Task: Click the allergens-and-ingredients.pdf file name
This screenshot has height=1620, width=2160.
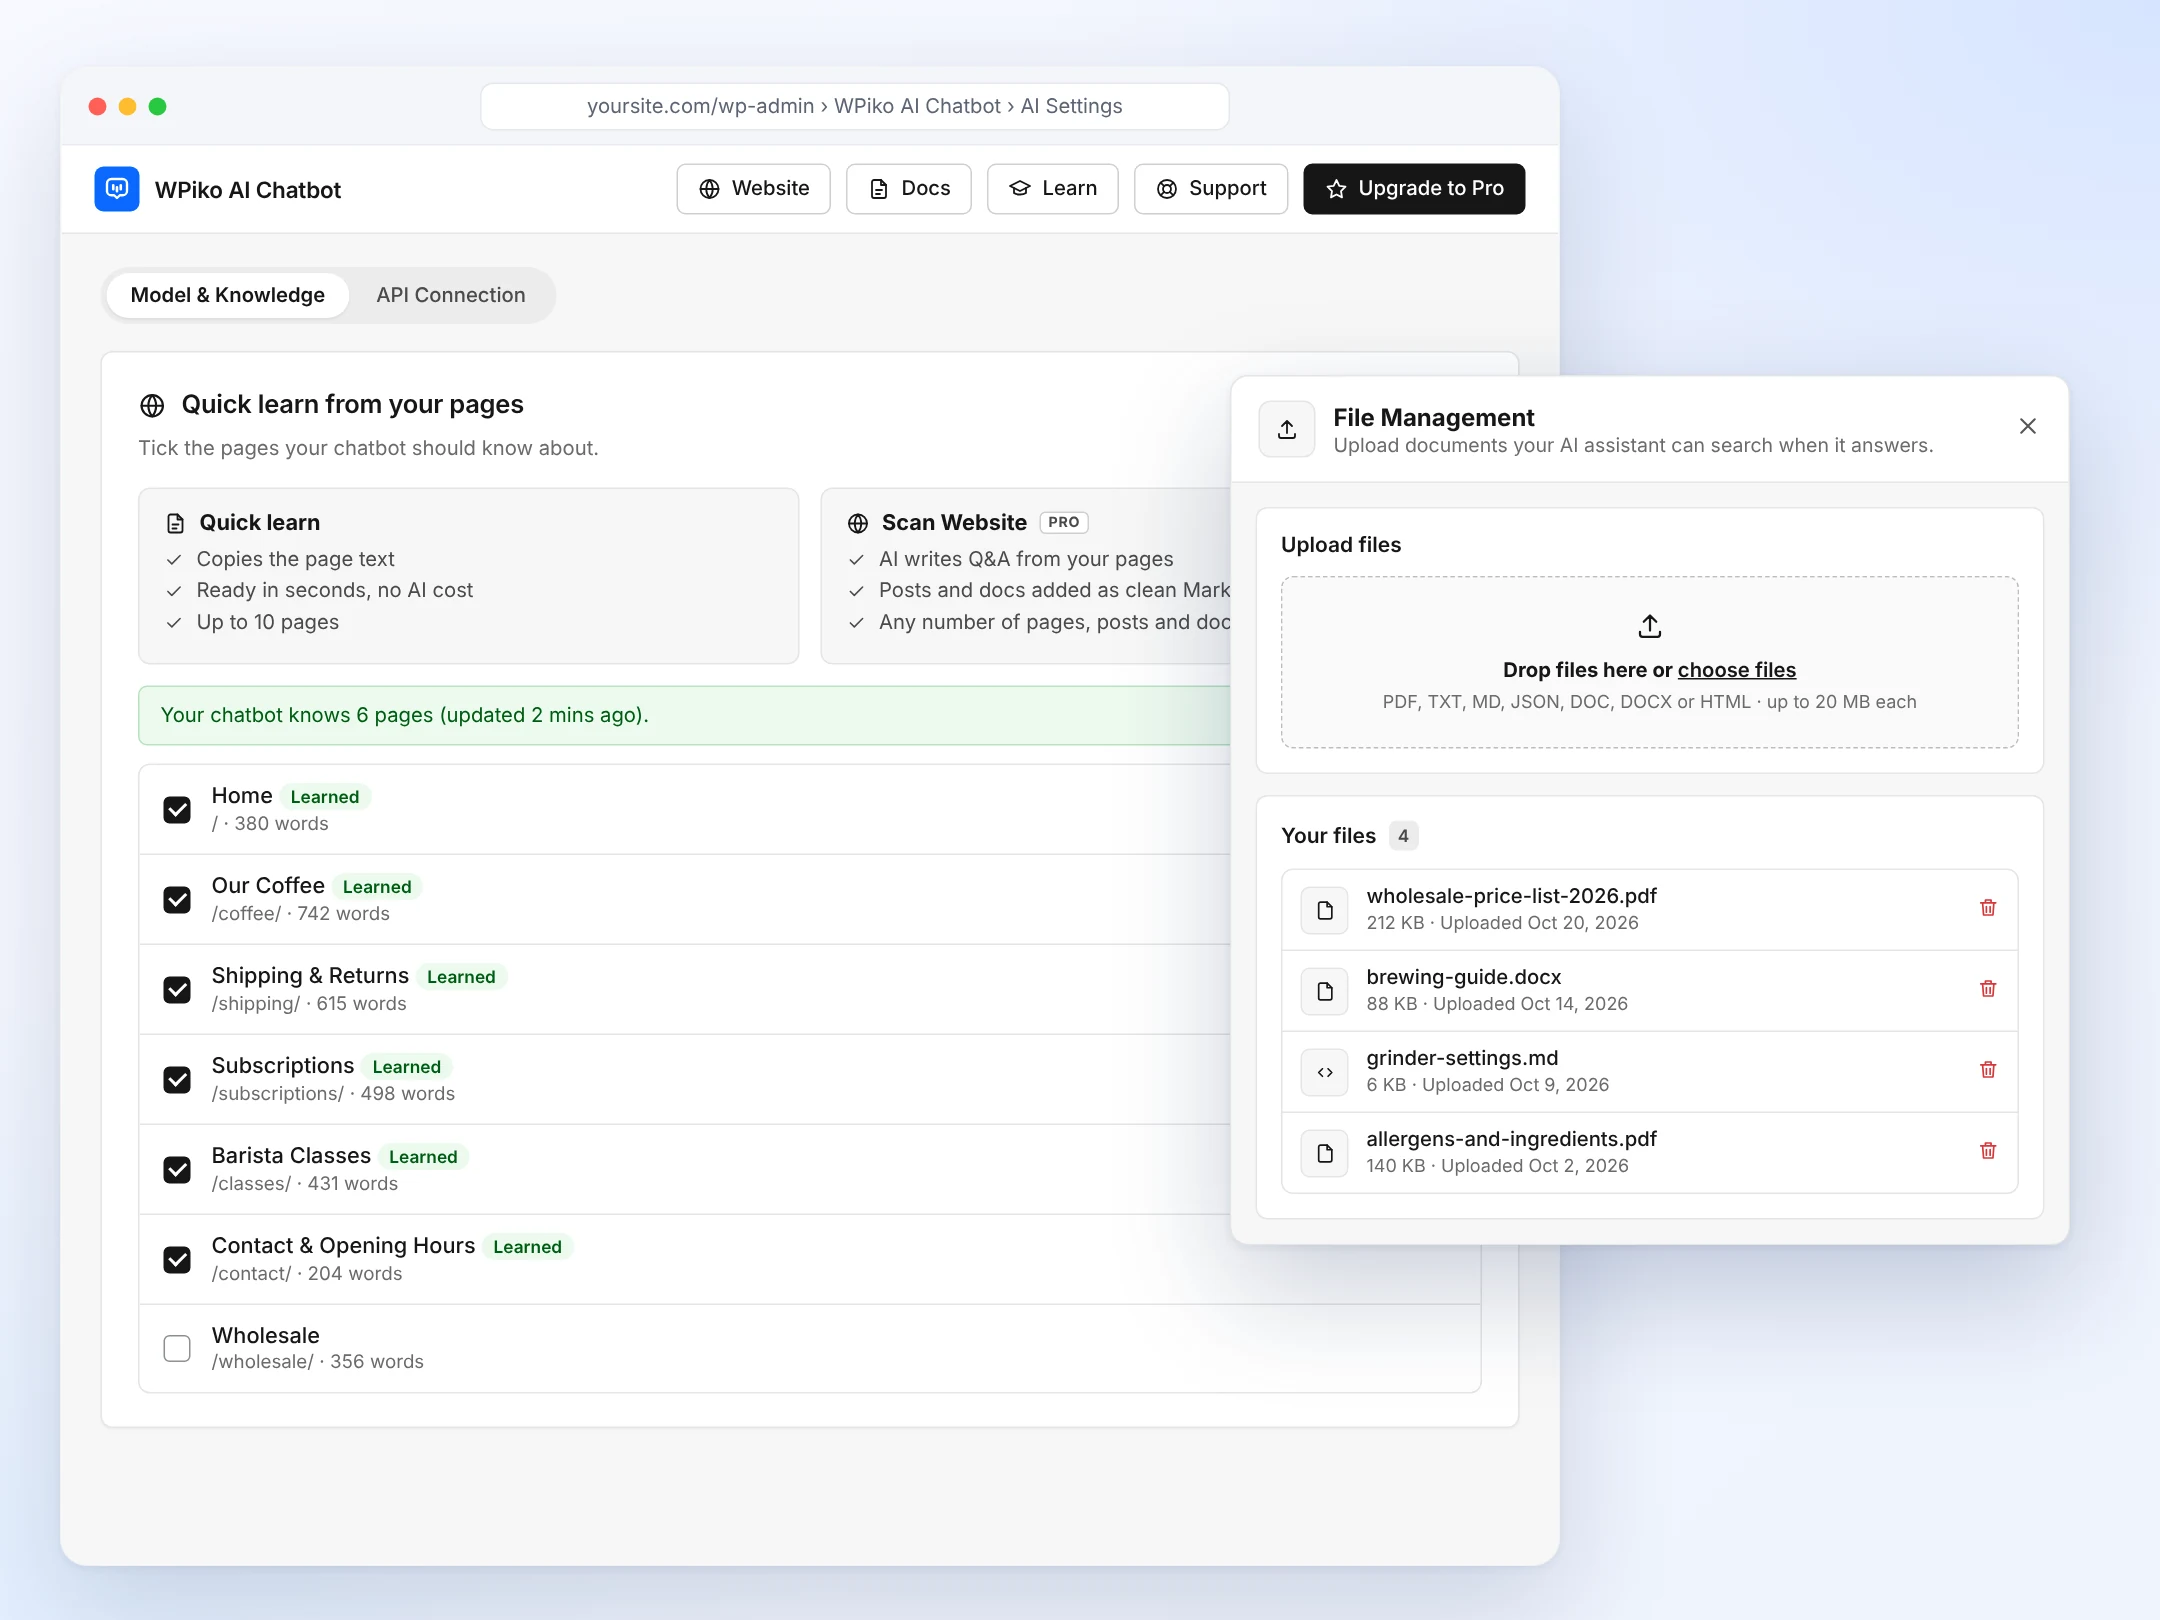Action: (x=1512, y=1139)
